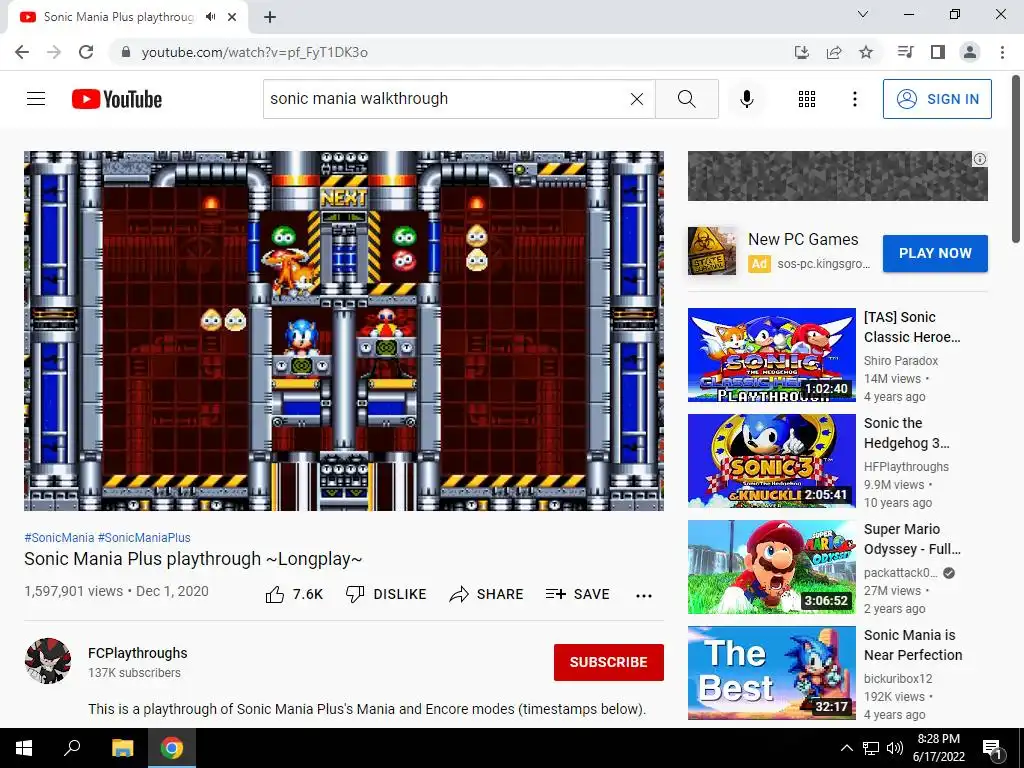Share this page icon in address bar
Viewport: 1024px width, 768px height.
pos(834,52)
